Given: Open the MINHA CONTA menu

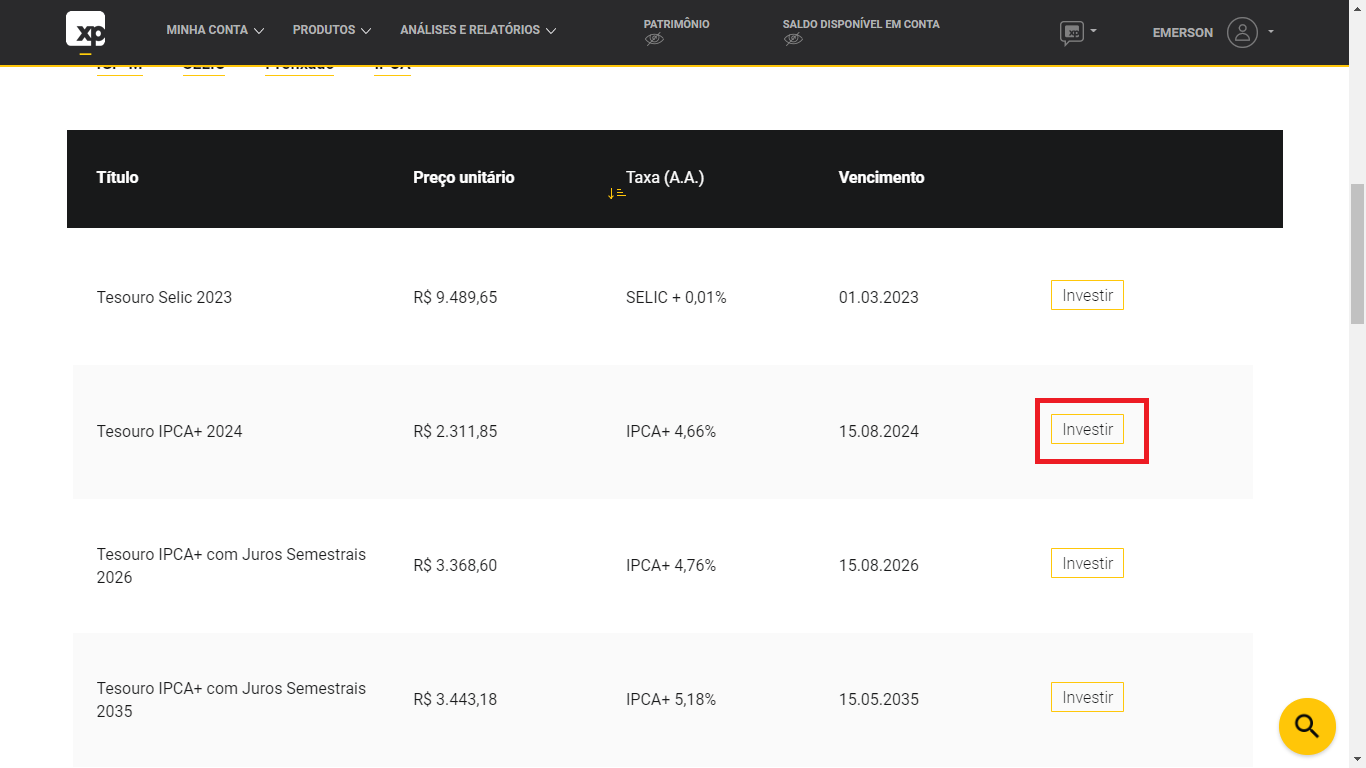Looking at the screenshot, I should click(215, 30).
